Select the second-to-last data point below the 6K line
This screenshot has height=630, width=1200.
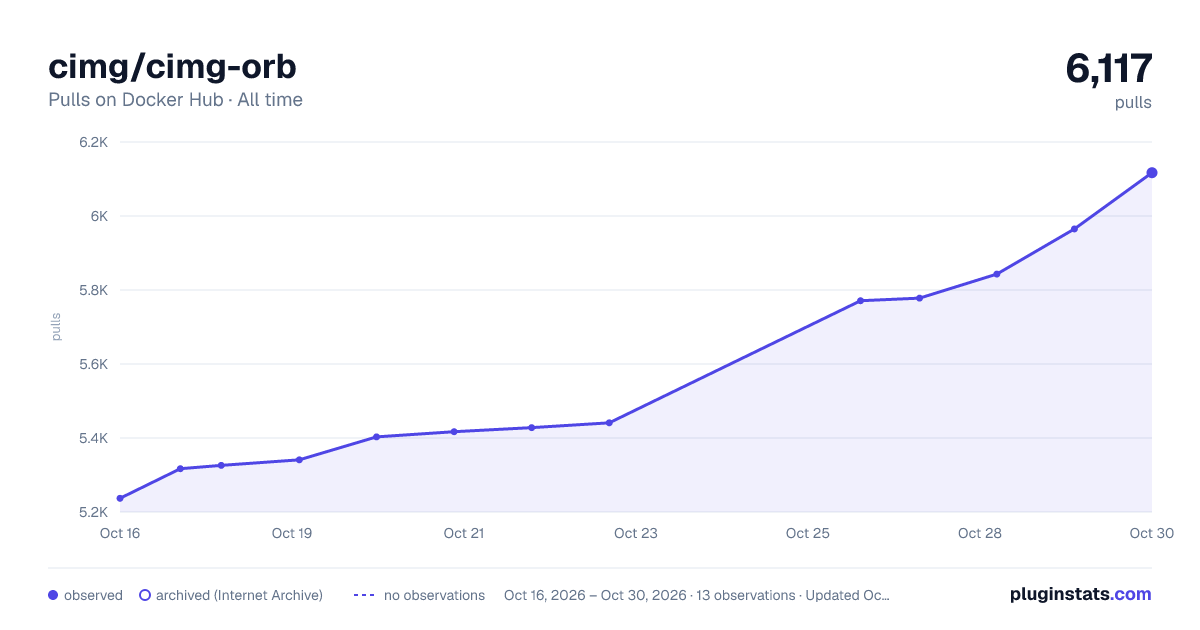tap(1074, 229)
